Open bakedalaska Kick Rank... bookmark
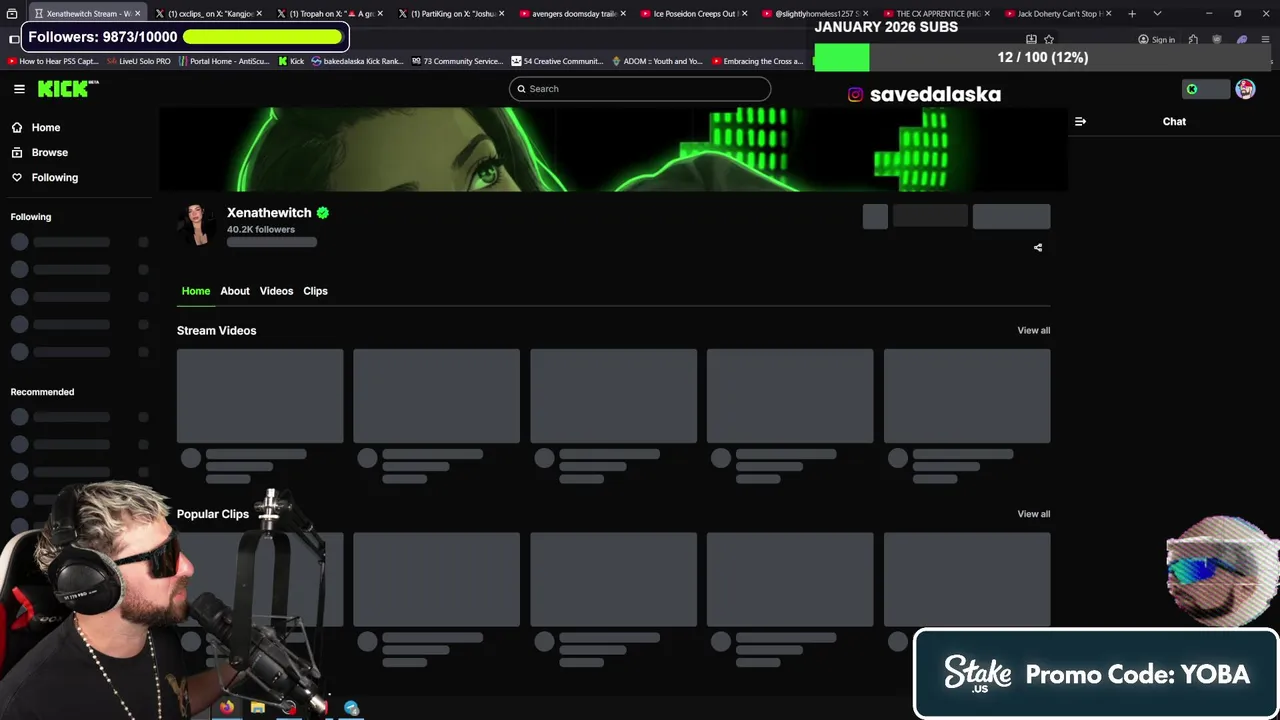The image size is (1280, 720). point(357,61)
